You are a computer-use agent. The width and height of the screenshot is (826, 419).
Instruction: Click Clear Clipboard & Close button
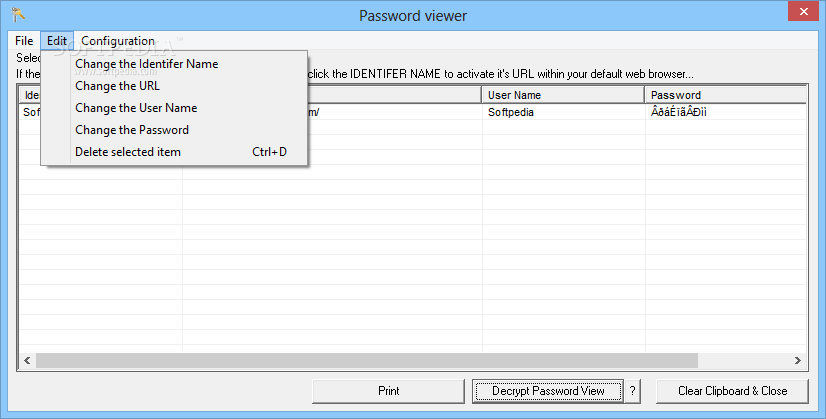click(732, 391)
